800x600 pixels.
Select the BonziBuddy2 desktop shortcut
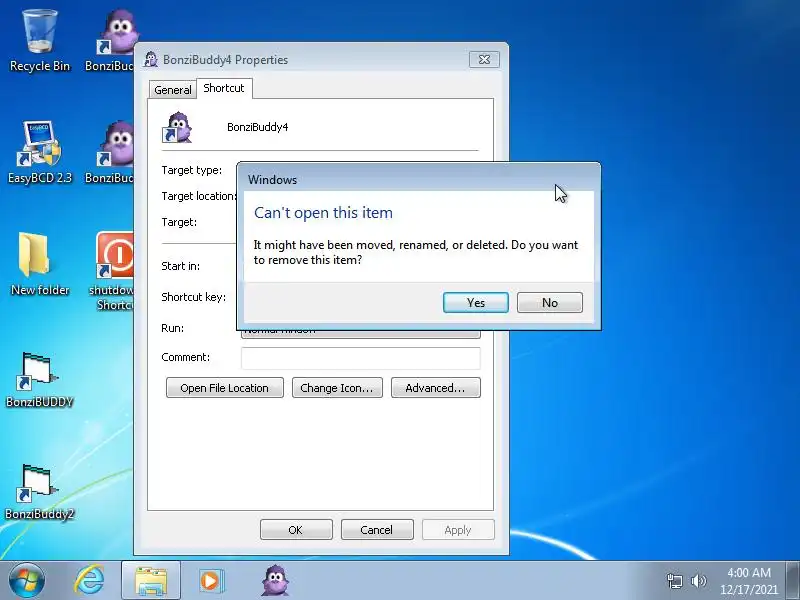pos(40,491)
